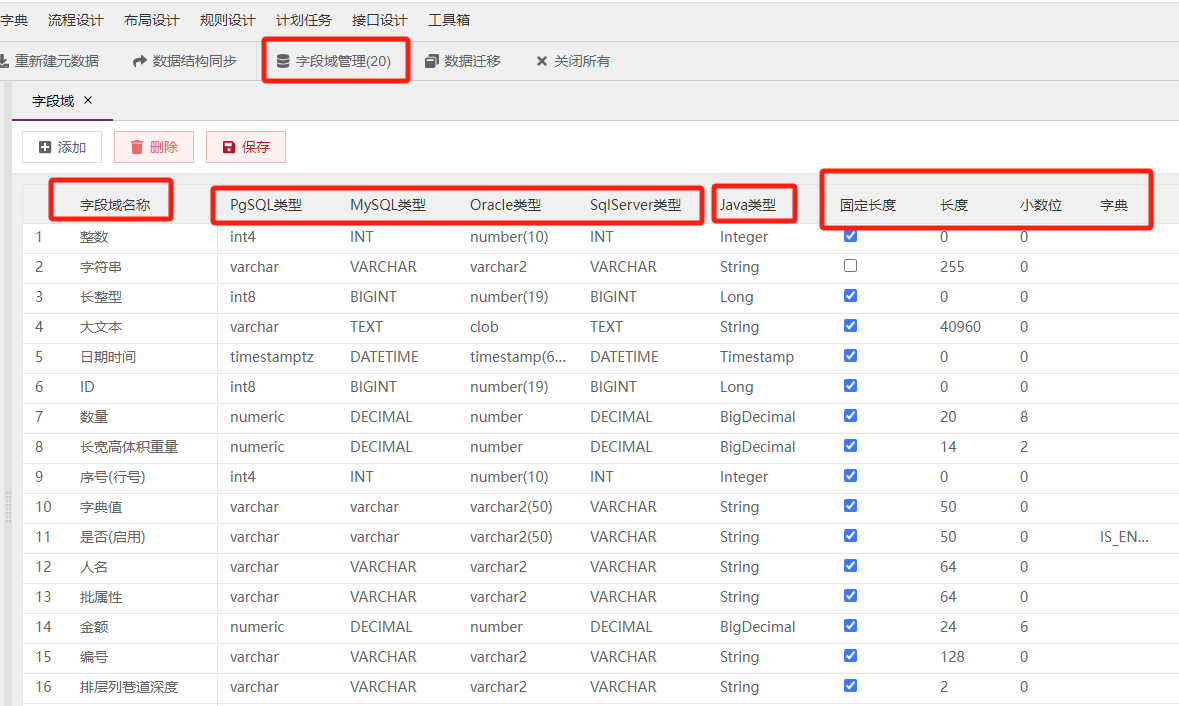Viewport: 1179px width, 706px height.
Task: Click the 删除 button
Action: (x=153, y=147)
